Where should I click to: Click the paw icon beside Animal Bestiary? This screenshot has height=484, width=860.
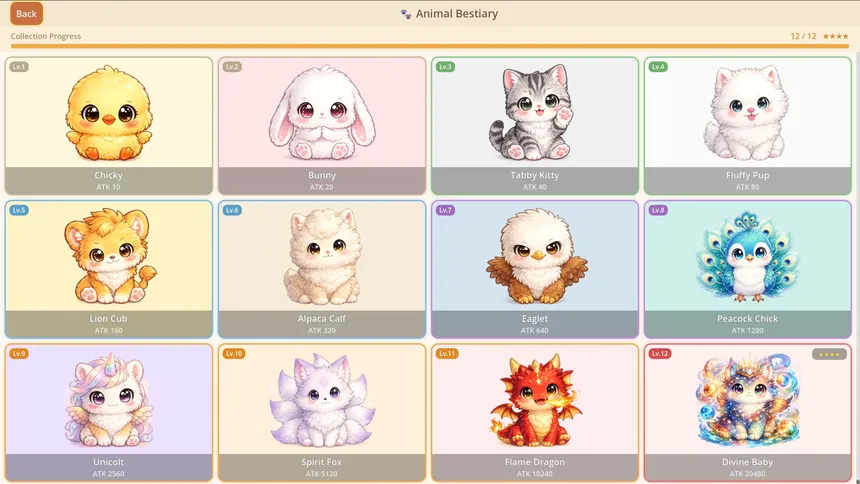(406, 14)
